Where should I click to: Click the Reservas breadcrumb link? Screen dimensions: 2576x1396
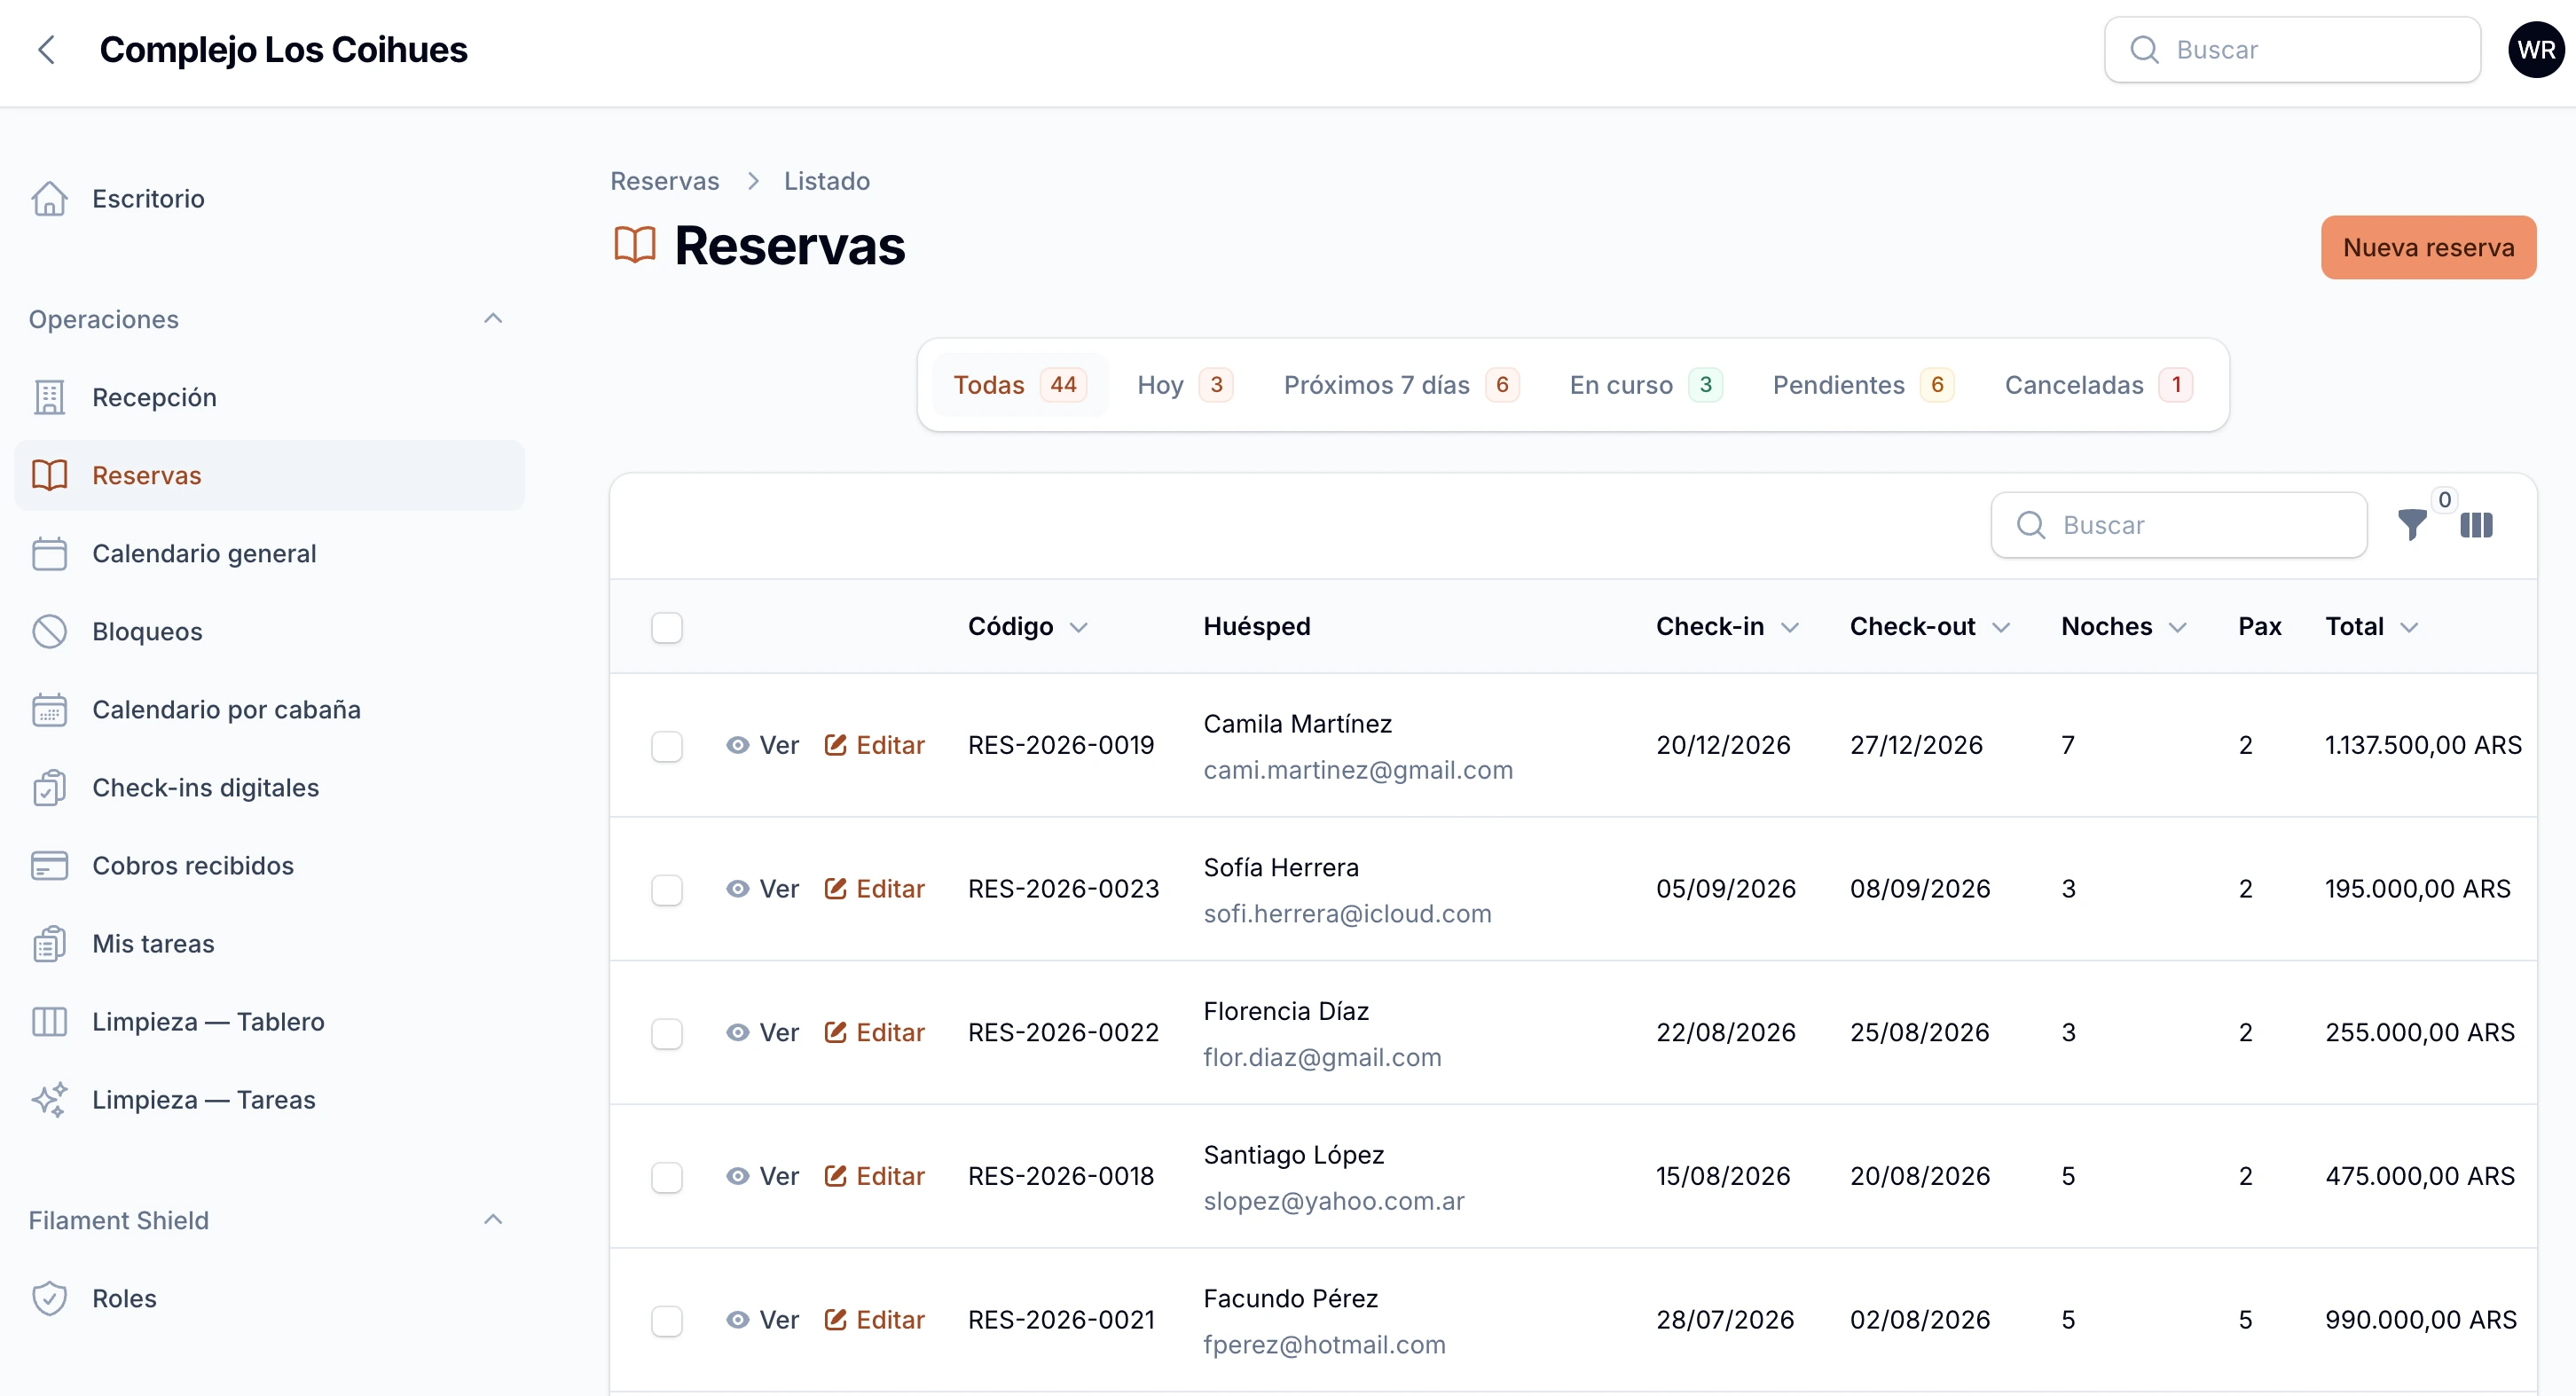[665, 181]
